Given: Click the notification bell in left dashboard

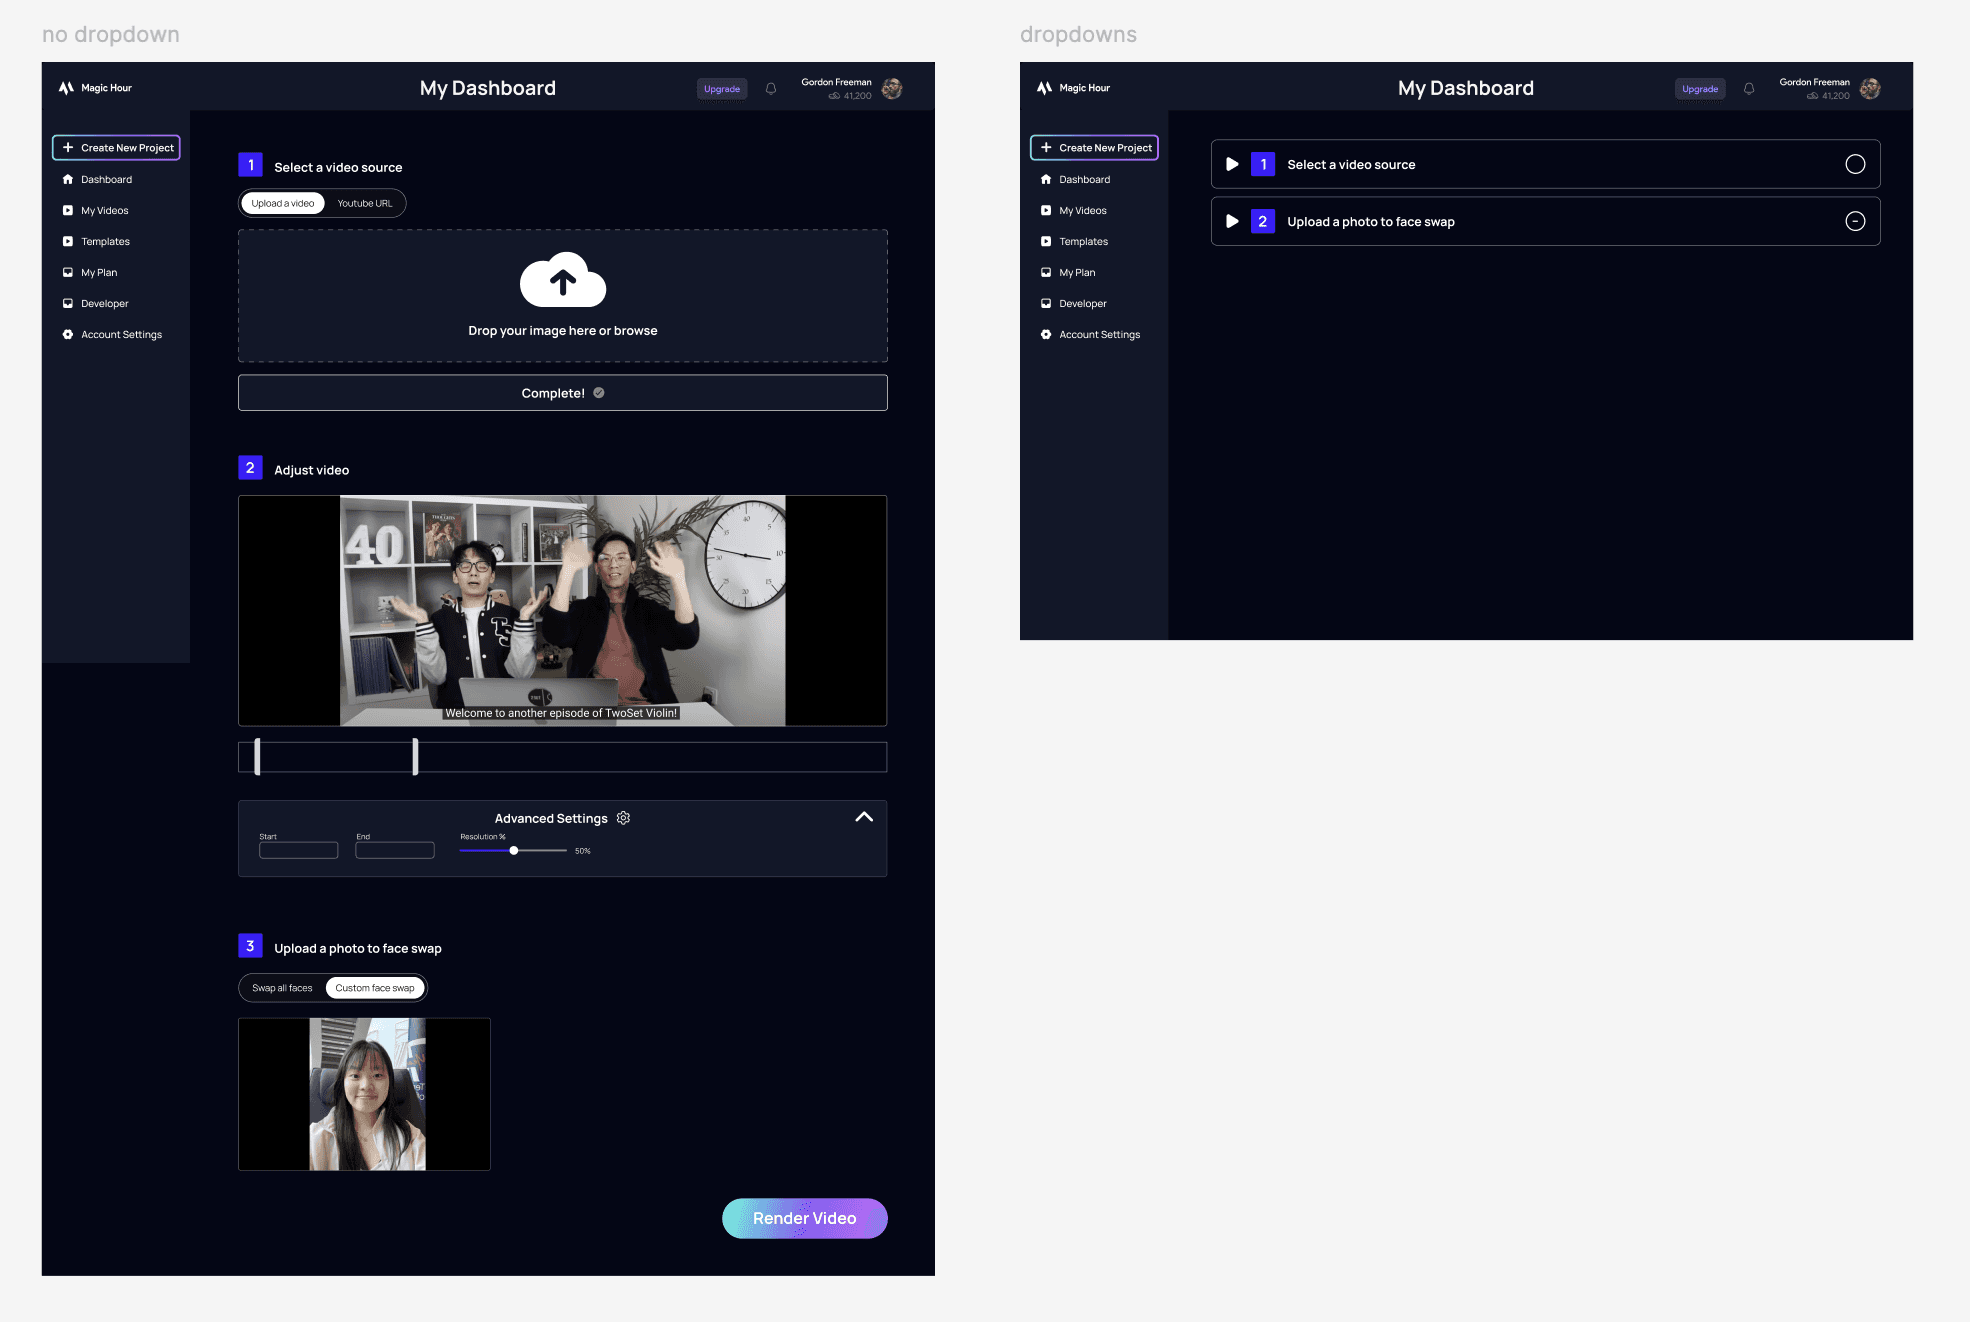Looking at the screenshot, I should pyautogui.click(x=771, y=89).
